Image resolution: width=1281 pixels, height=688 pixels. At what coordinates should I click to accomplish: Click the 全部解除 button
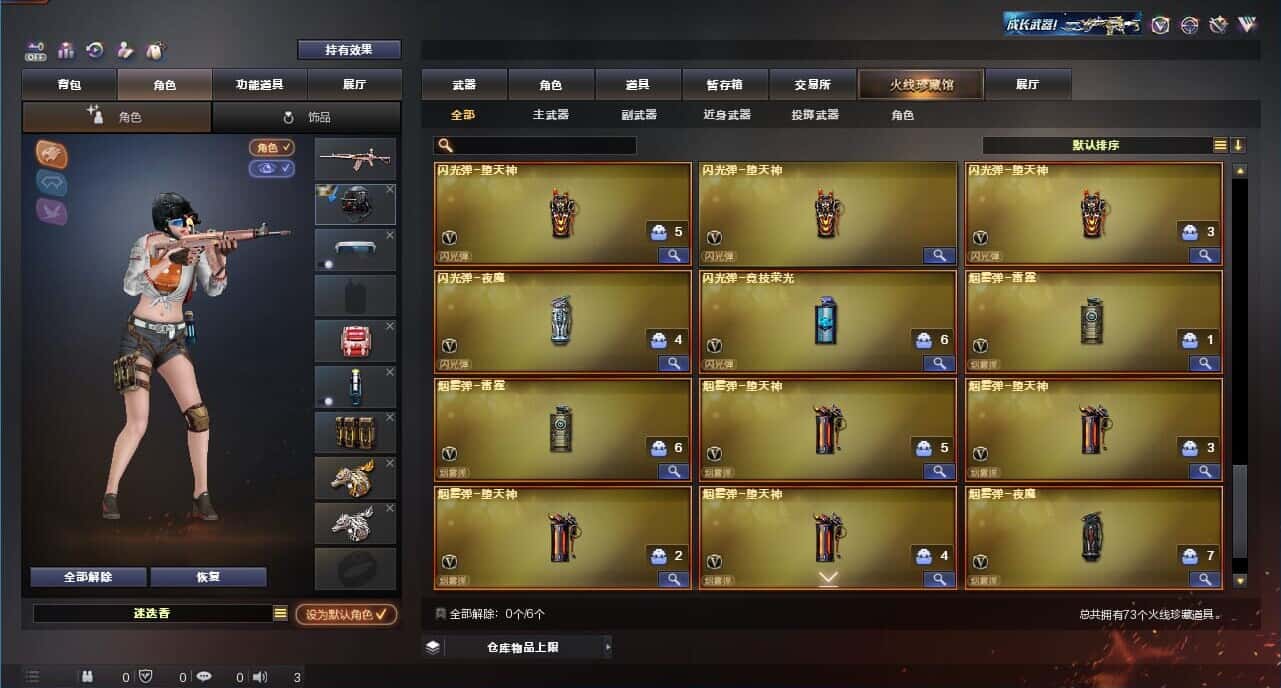click(88, 577)
